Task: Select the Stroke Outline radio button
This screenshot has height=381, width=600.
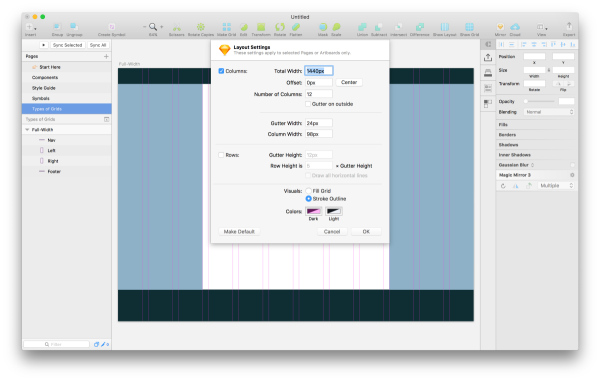Action: (308, 199)
